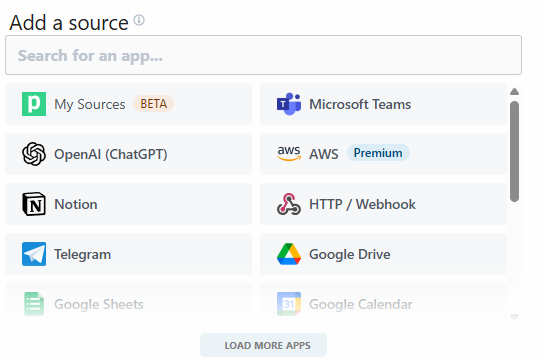Click the info icon next to Add a source

pyautogui.click(x=139, y=20)
